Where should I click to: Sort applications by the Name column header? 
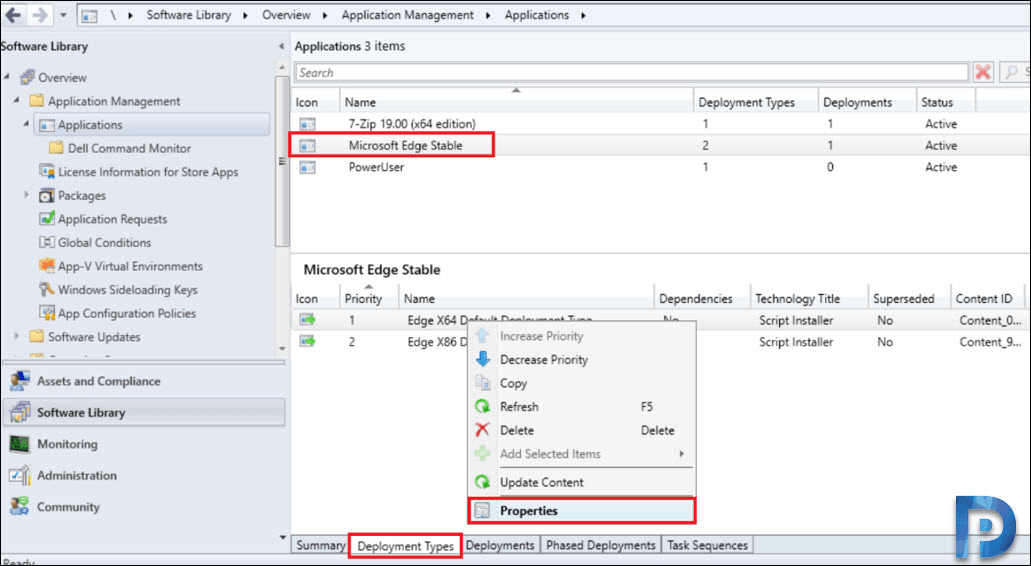[x=516, y=102]
